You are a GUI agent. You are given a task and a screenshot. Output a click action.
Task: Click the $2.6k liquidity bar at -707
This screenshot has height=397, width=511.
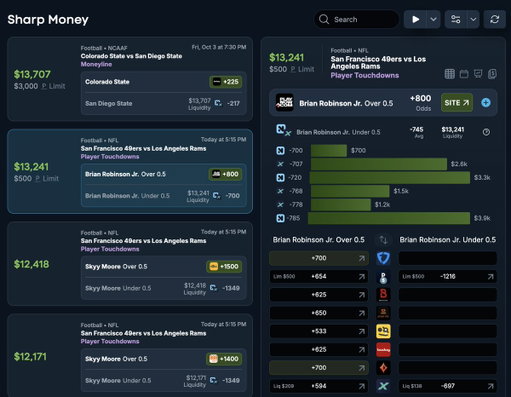click(x=379, y=164)
